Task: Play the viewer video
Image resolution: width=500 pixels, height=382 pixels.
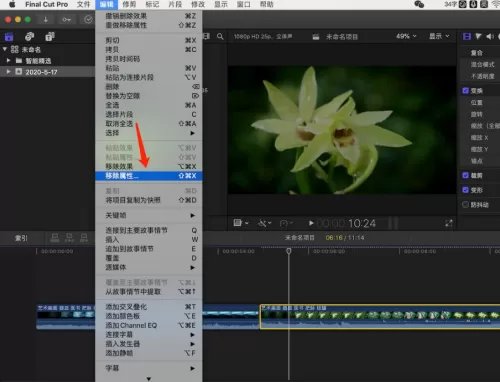Action: click(311, 223)
